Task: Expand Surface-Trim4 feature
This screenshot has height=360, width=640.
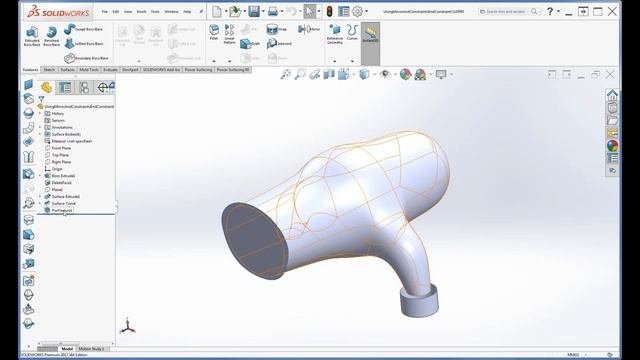Action: 40,204
